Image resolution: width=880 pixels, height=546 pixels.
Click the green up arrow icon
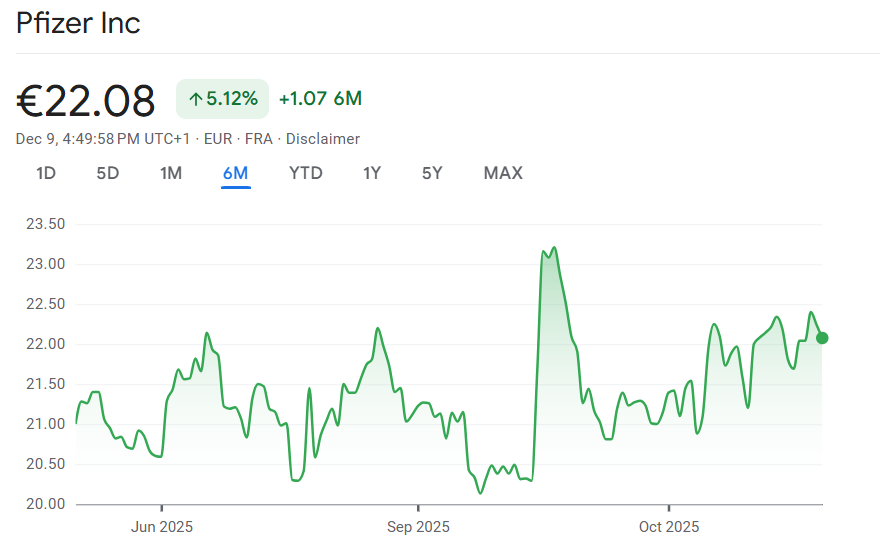click(195, 99)
